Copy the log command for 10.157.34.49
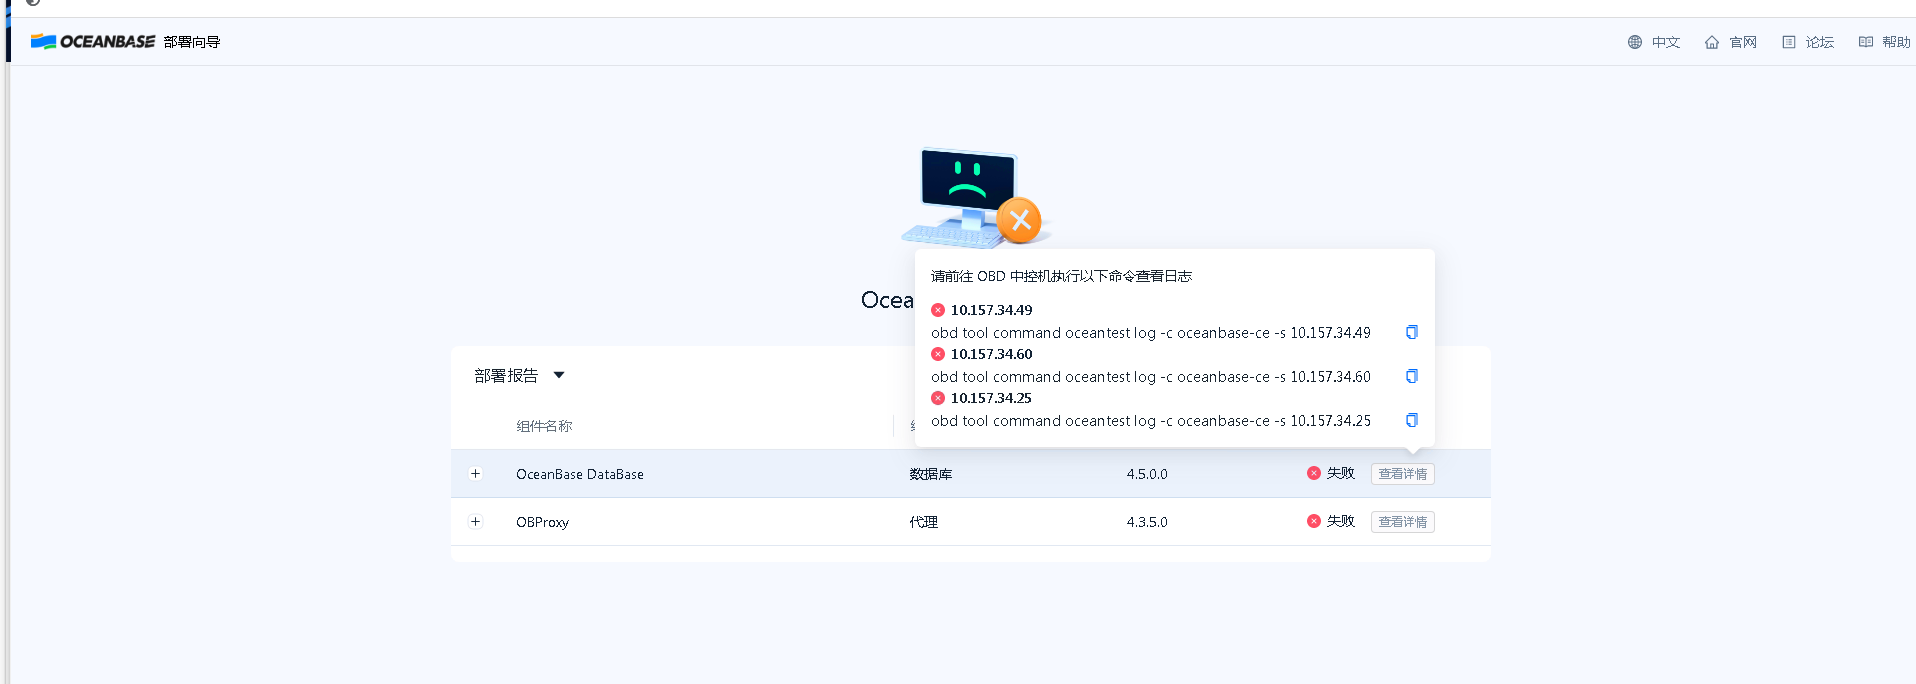 point(1412,332)
